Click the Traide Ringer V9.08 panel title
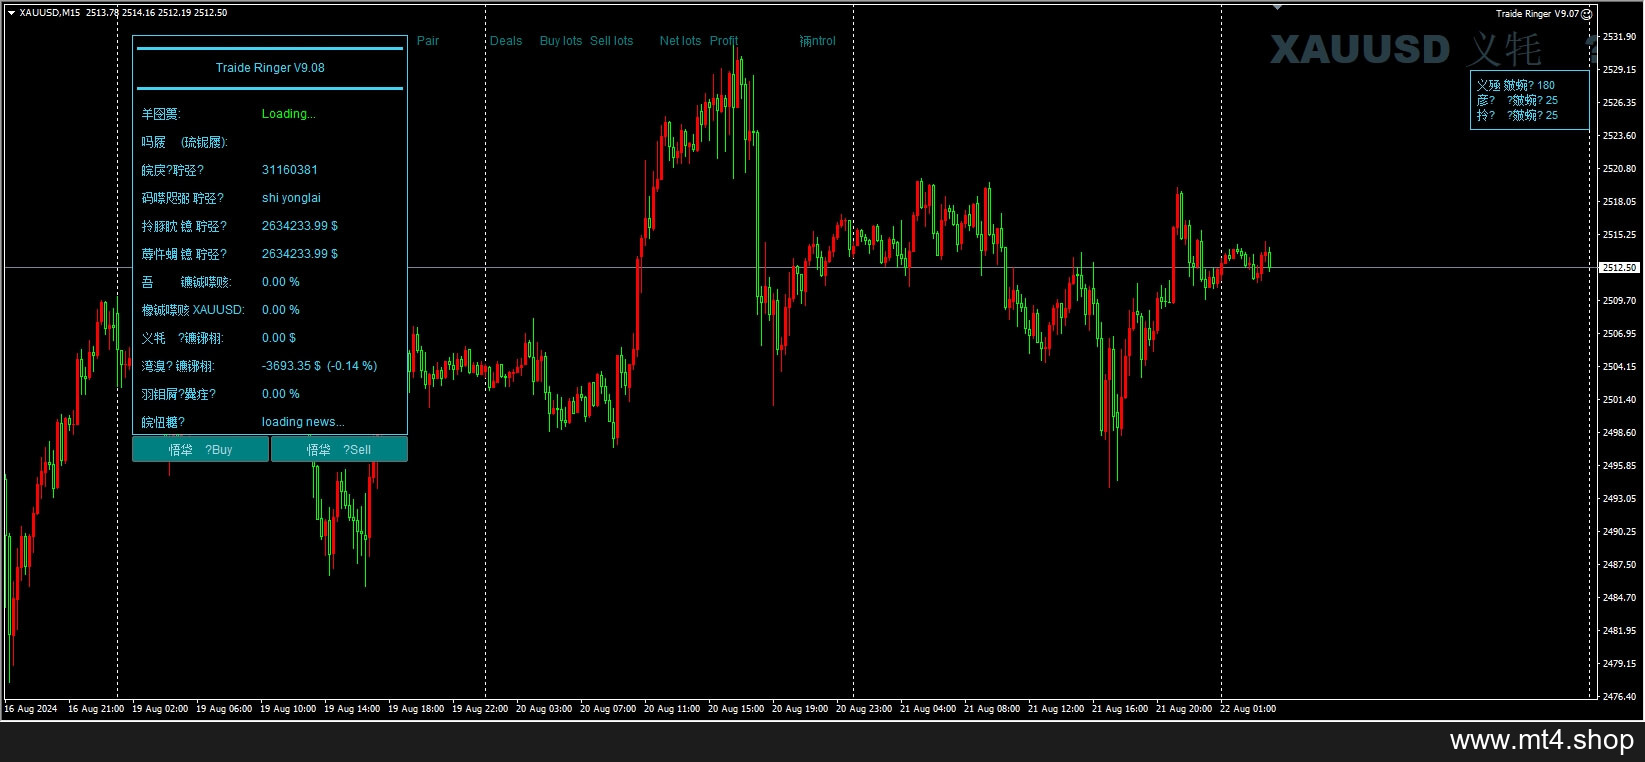 click(270, 68)
